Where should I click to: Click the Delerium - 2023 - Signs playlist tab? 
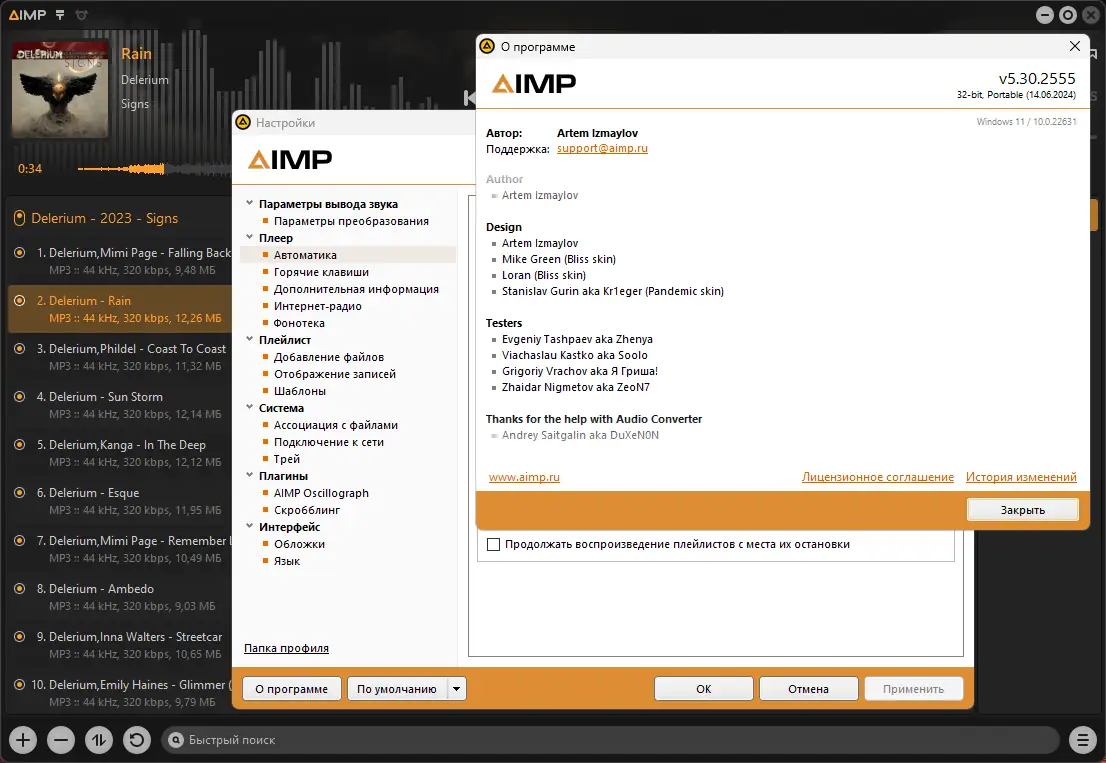point(104,219)
